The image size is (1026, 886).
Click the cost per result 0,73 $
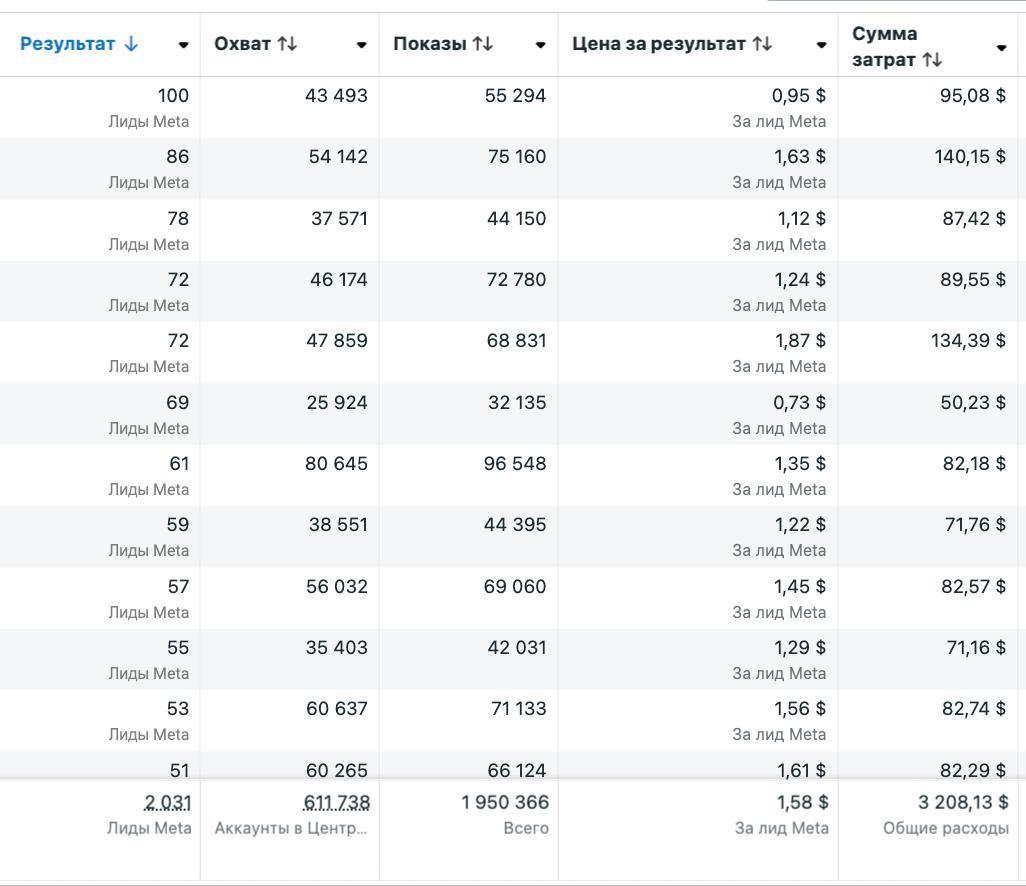(801, 403)
